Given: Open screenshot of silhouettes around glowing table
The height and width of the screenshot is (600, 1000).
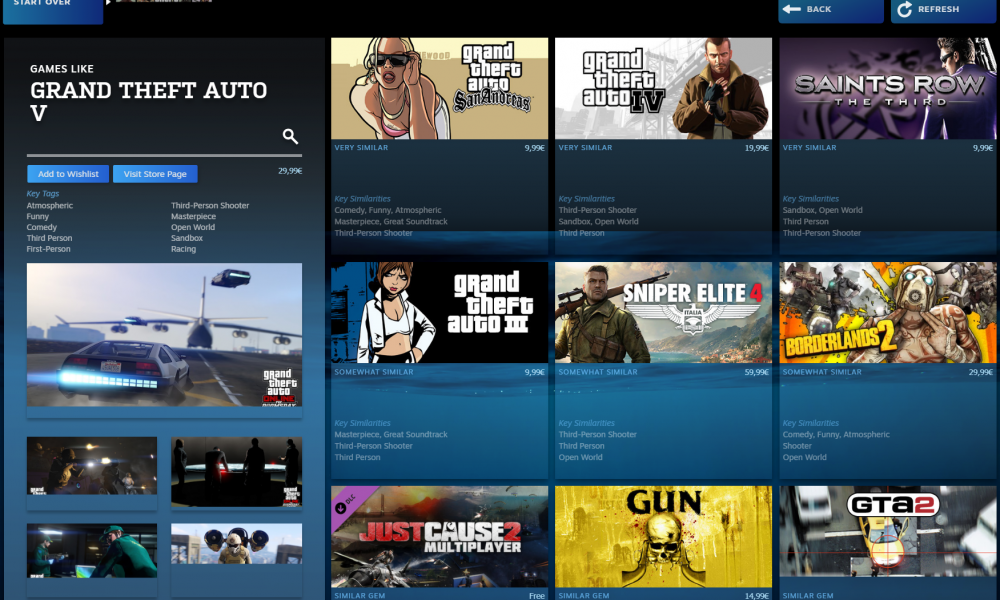Looking at the screenshot, I should [x=237, y=472].
